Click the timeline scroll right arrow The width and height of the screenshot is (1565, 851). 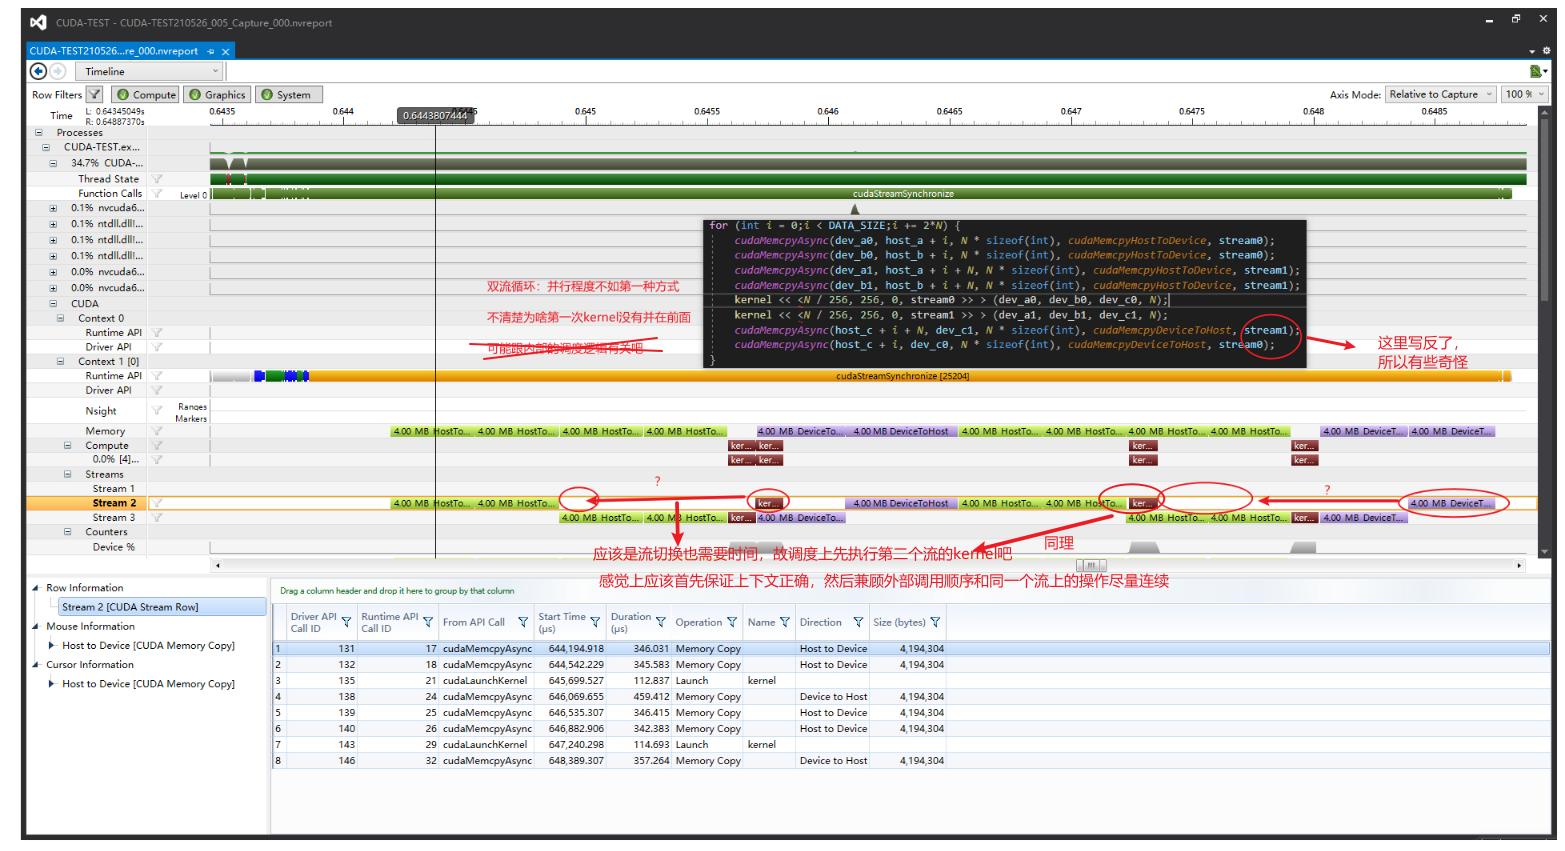pos(1519,565)
